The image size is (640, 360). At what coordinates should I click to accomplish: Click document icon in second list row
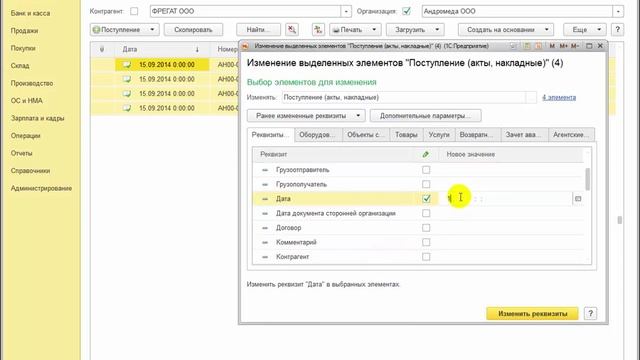pyautogui.click(x=127, y=79)
